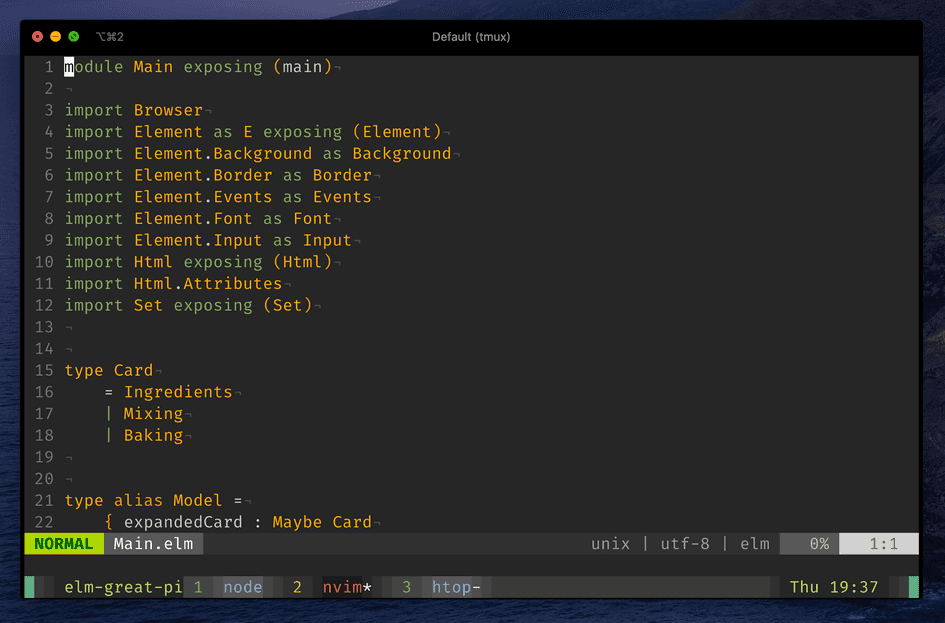Click the Main.elm filename in the statusline
The height and width of the screenshot is (623, 945).
pyautogui.click(x=153, y=544)
